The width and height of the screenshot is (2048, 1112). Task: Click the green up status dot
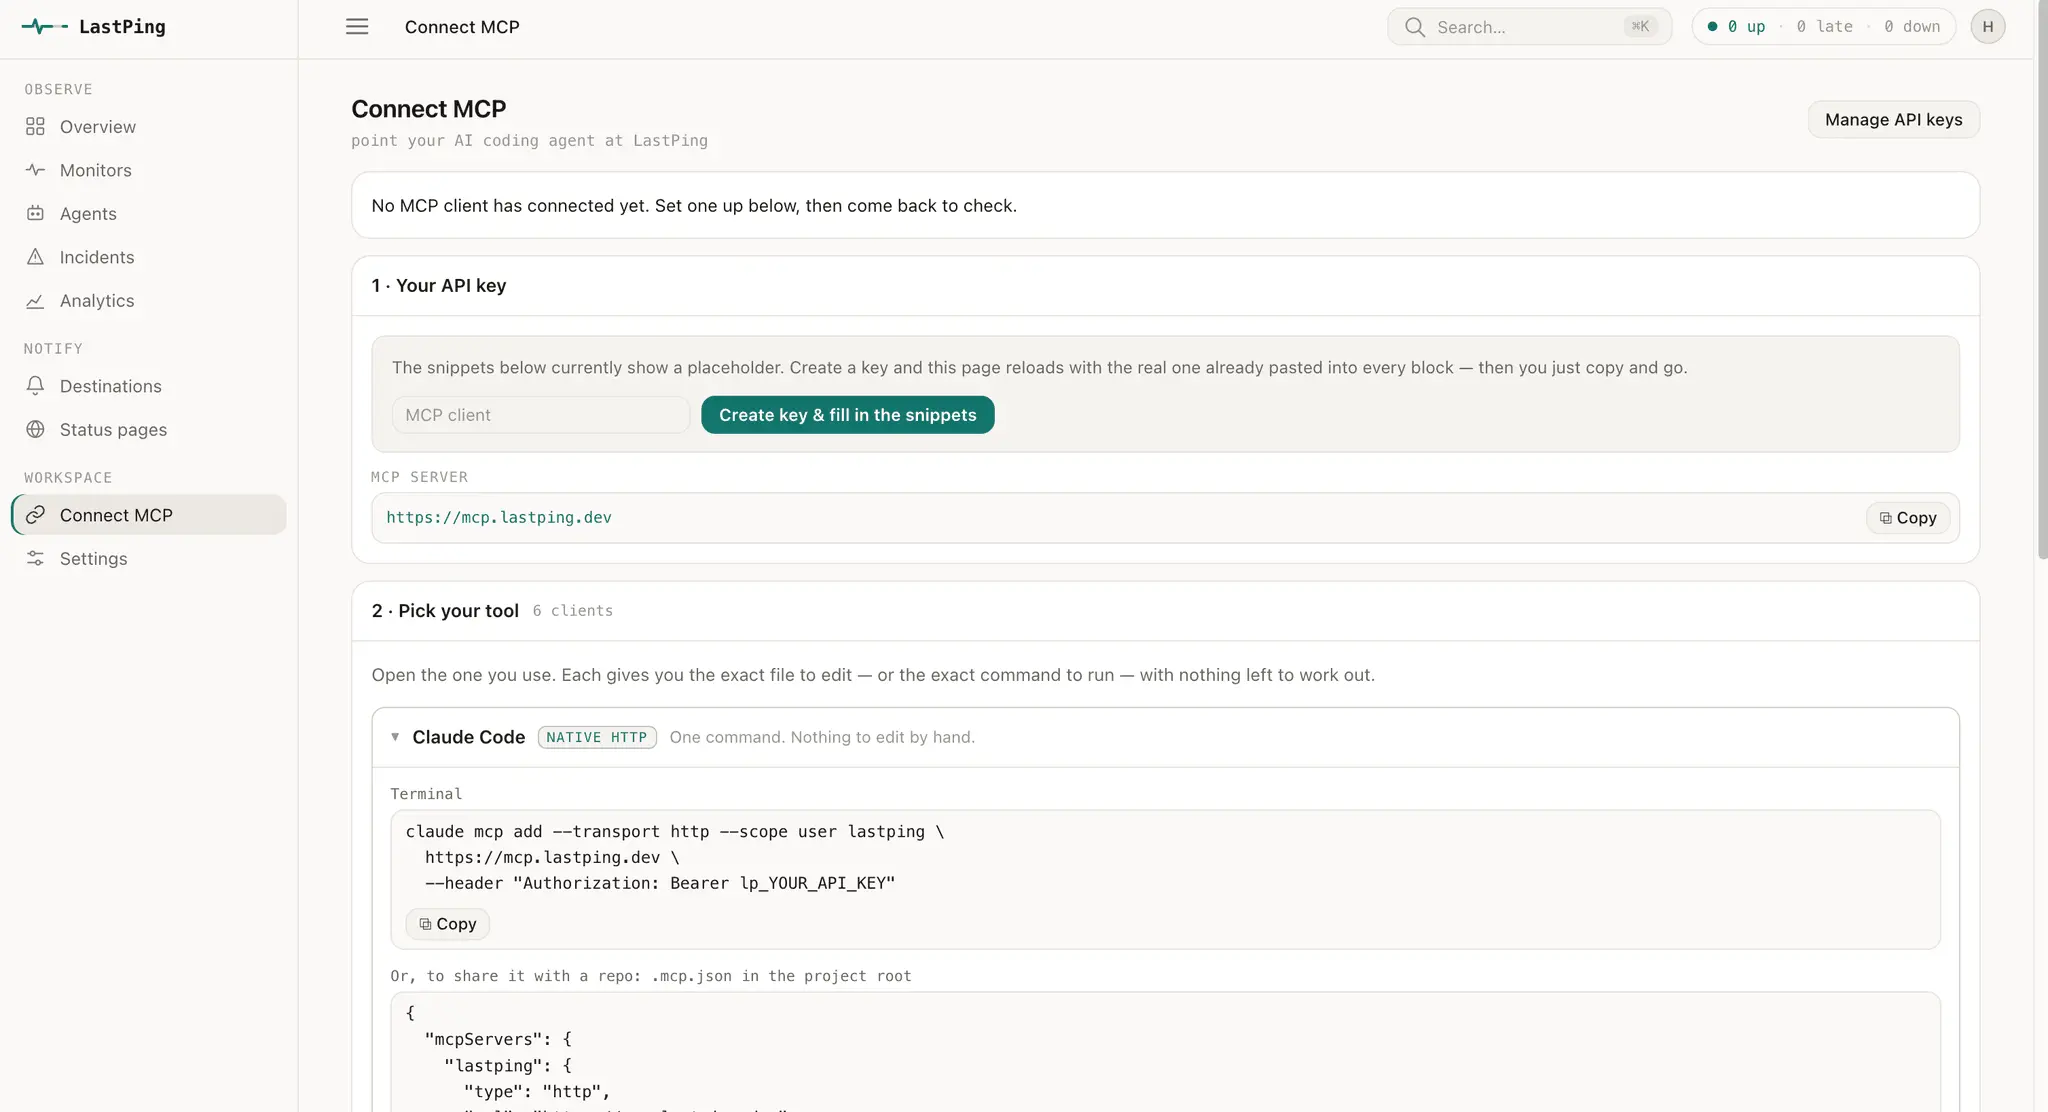[x=1712, y=27]
